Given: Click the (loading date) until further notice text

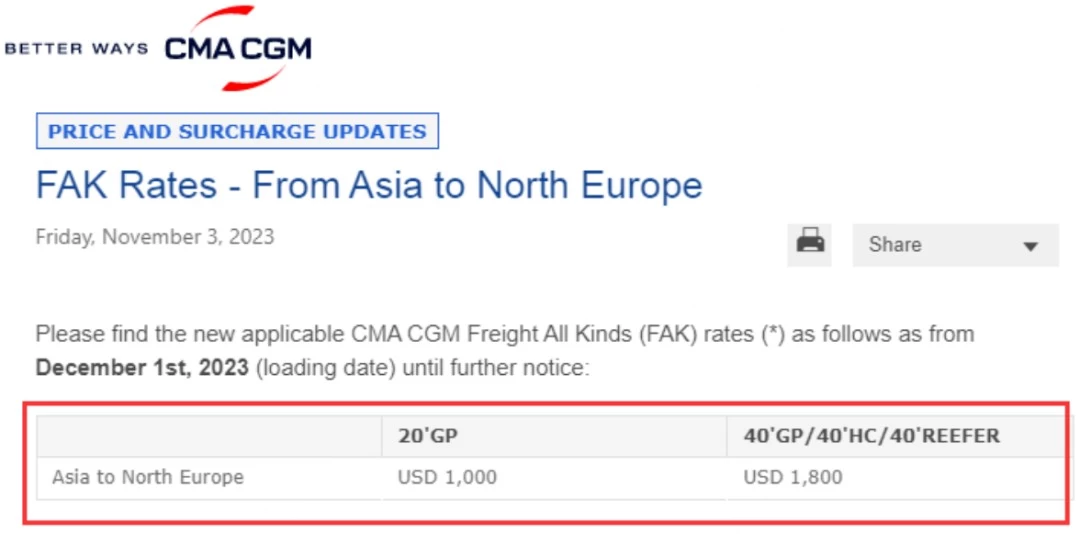Looking at the screenshot, I should click(422, 367).
